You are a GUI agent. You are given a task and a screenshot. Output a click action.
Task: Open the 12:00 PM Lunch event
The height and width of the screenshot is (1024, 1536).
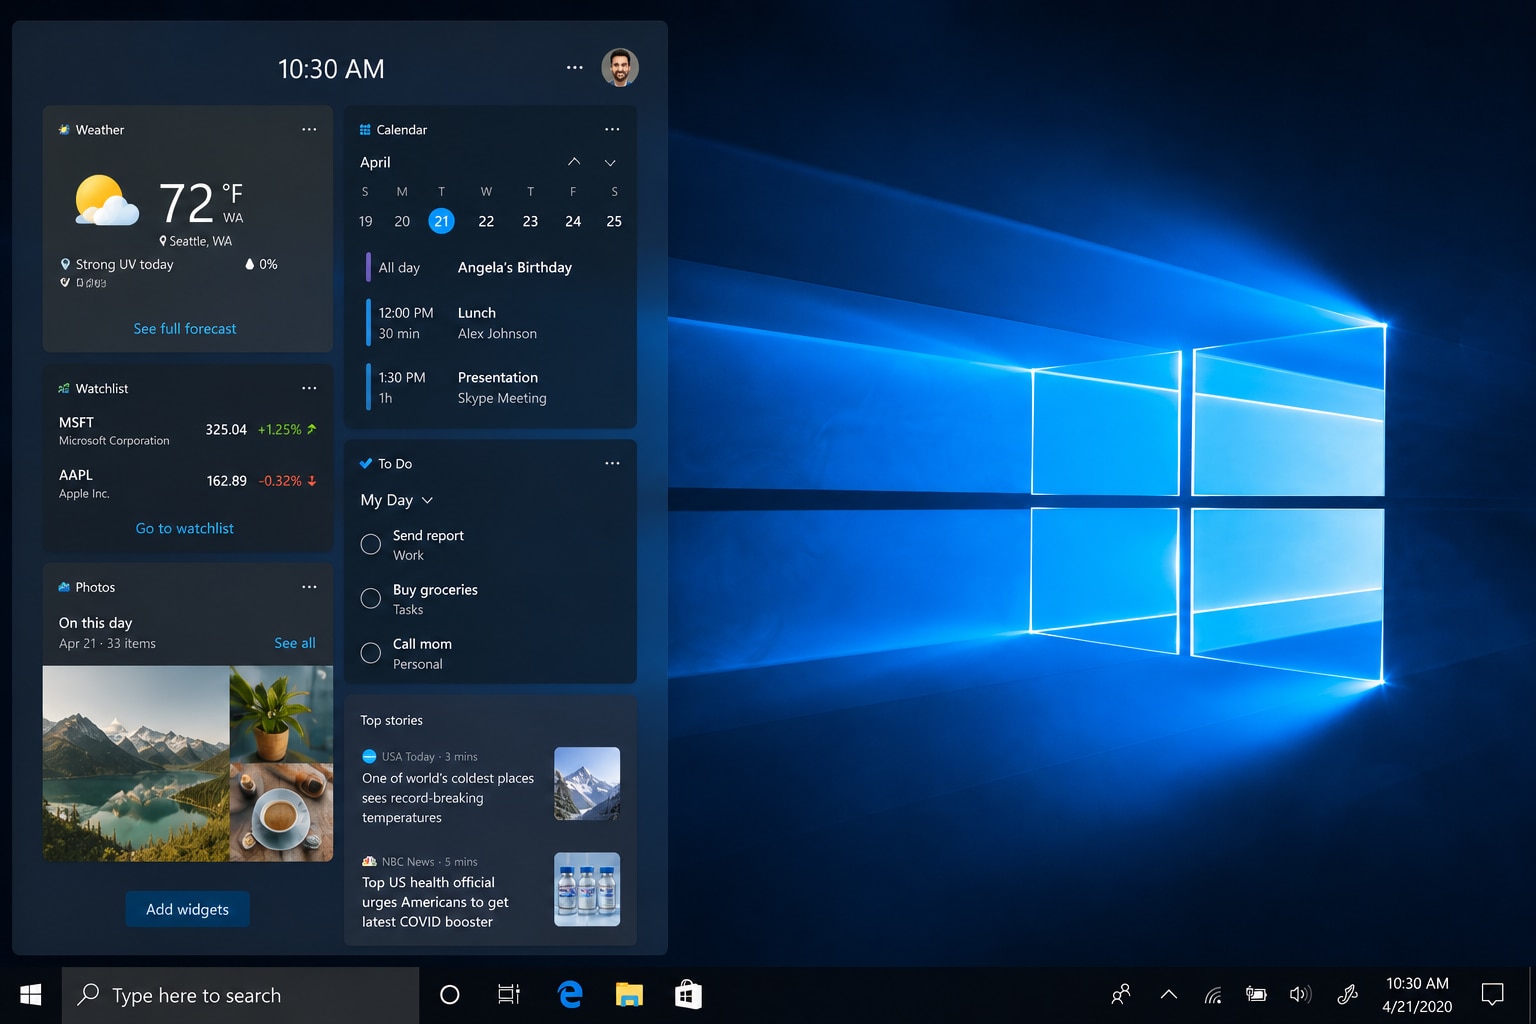point(490,323)
